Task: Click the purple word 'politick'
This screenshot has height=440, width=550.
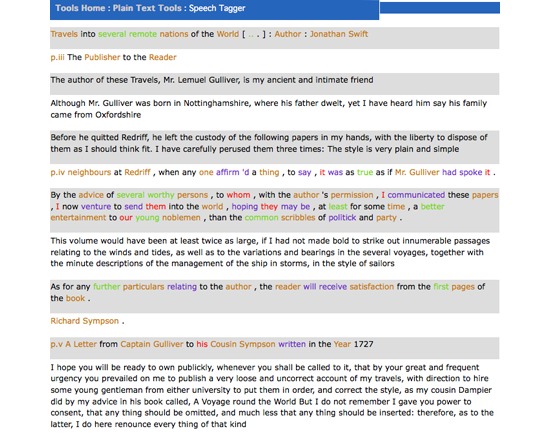Action: pyautogui.click(x=342, y=218)
